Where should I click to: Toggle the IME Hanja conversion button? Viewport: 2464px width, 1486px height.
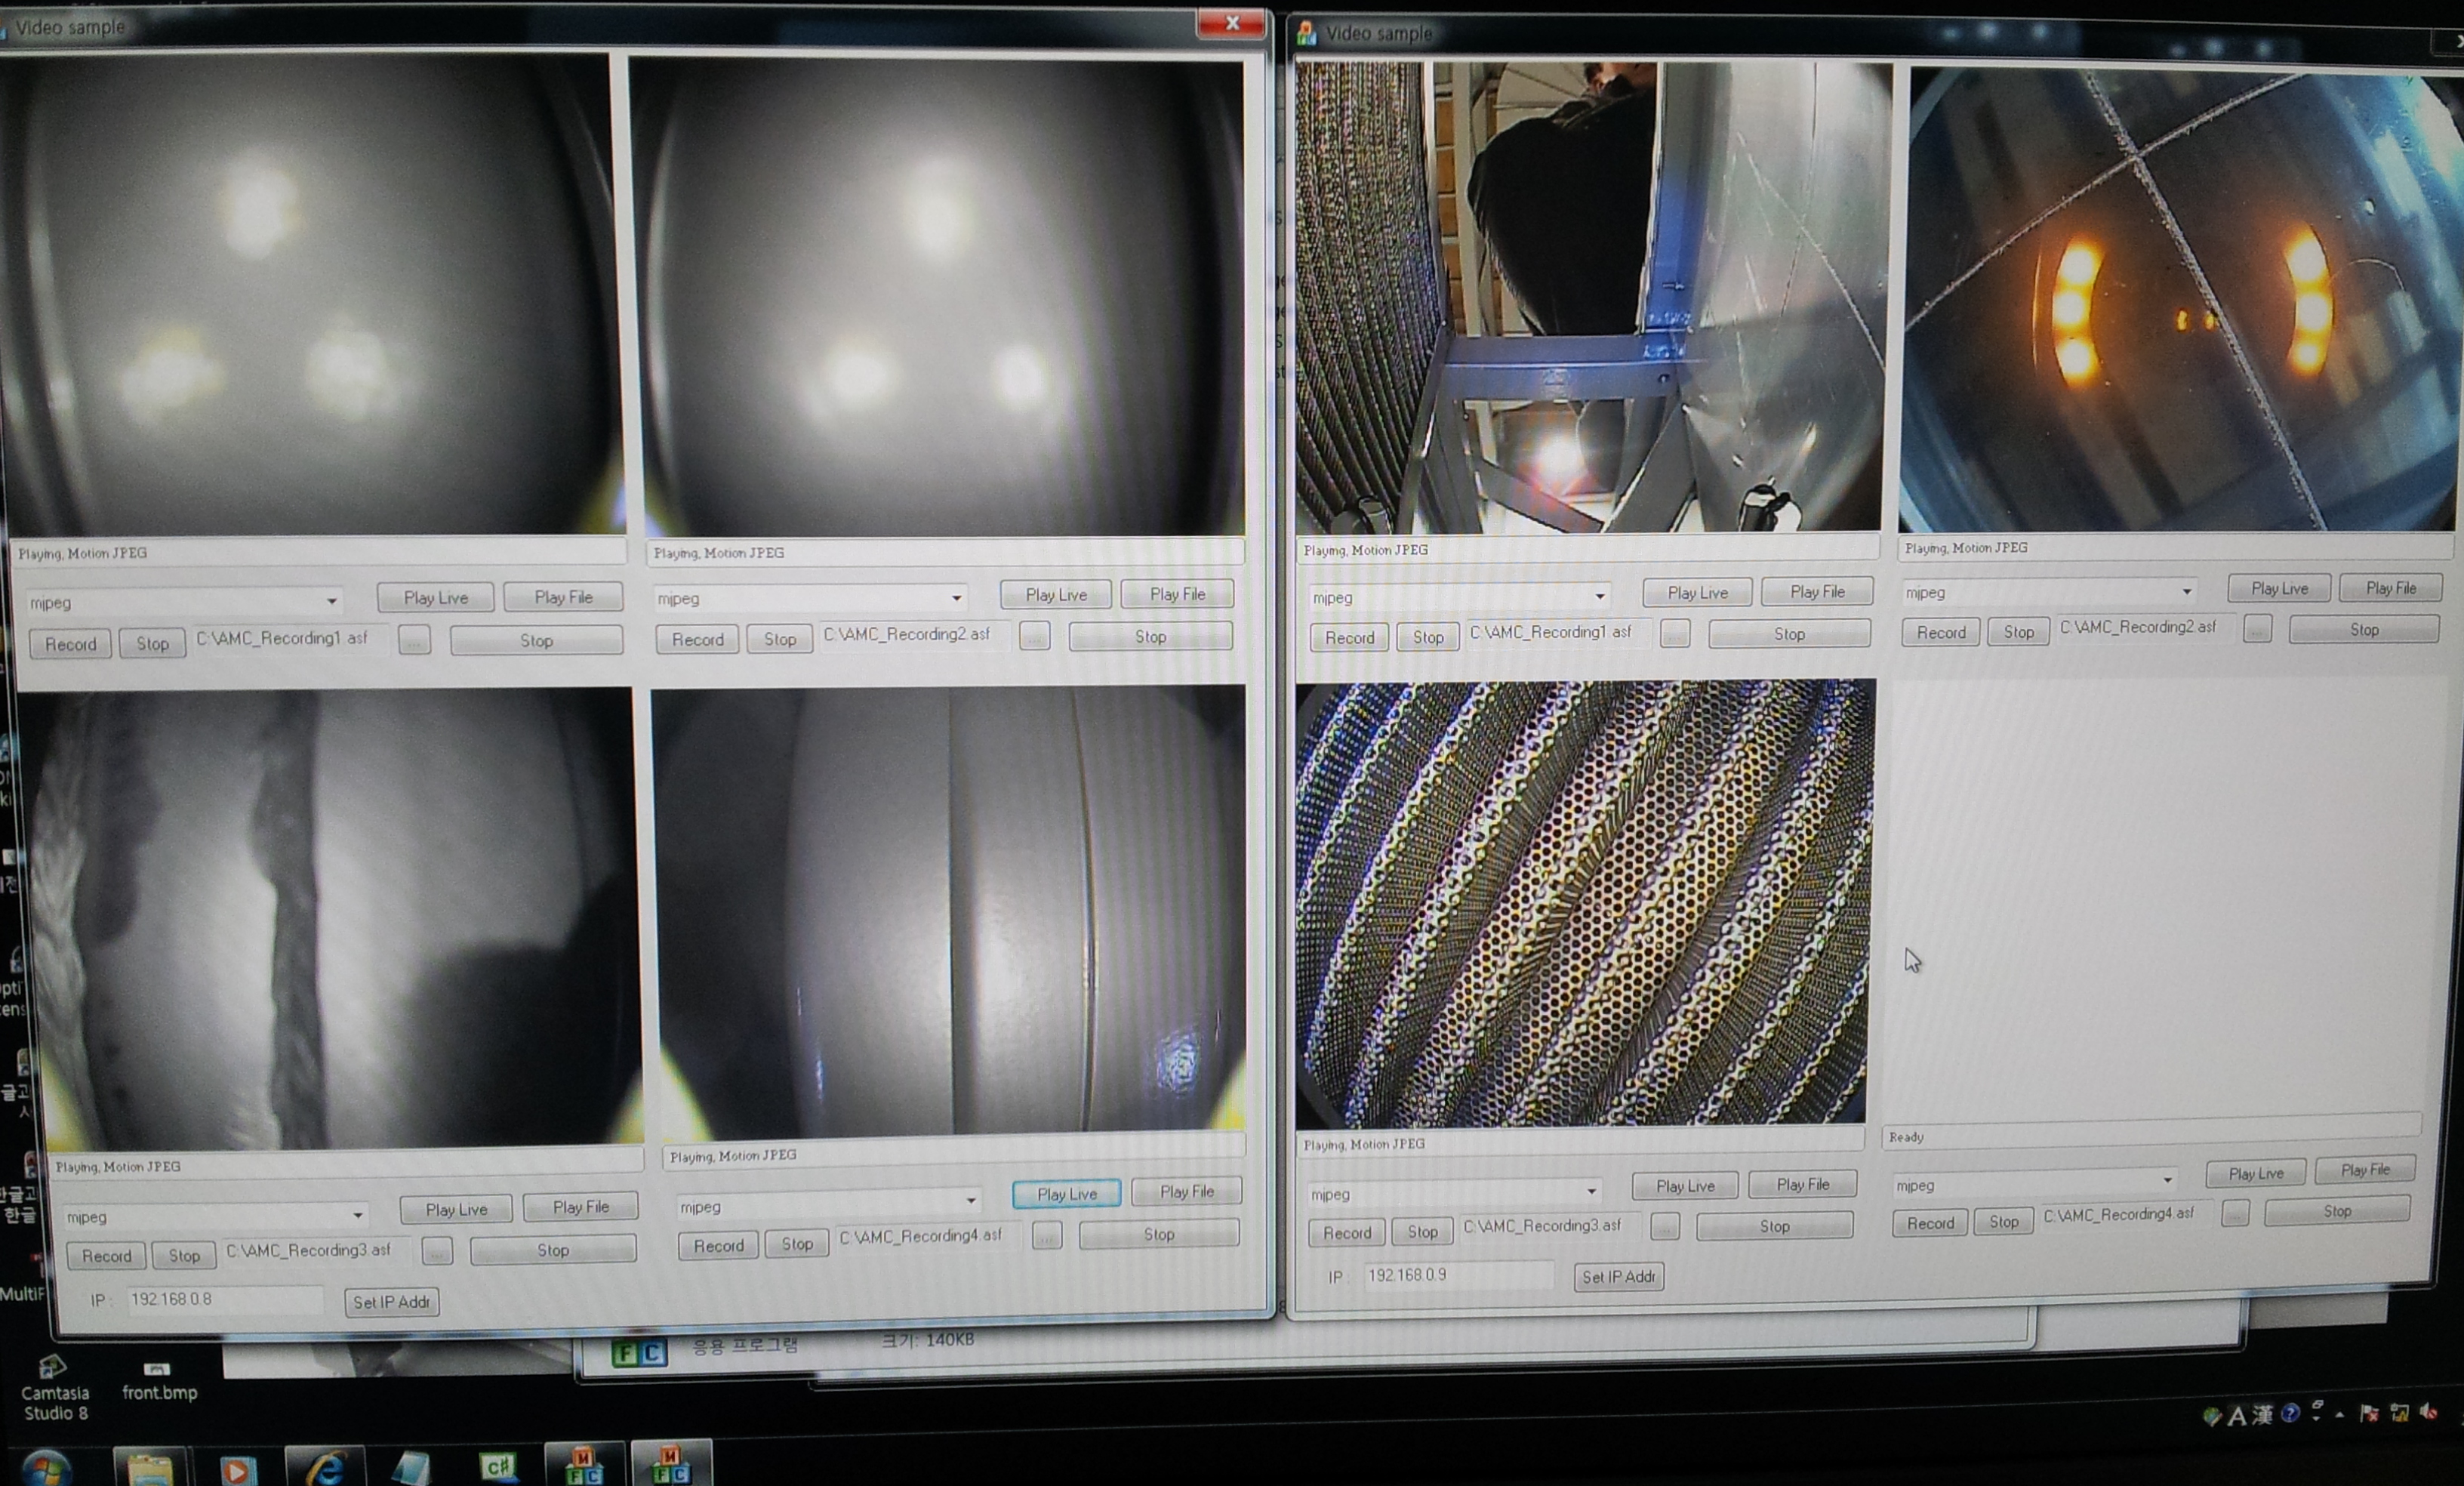click(2262, 1414)
